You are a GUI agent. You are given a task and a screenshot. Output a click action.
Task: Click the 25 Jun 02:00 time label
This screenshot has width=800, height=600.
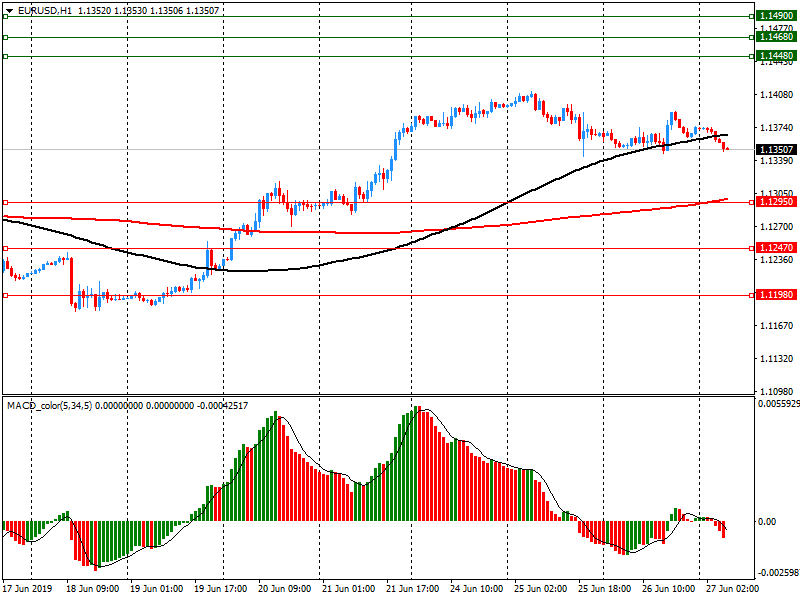[540, 588]
